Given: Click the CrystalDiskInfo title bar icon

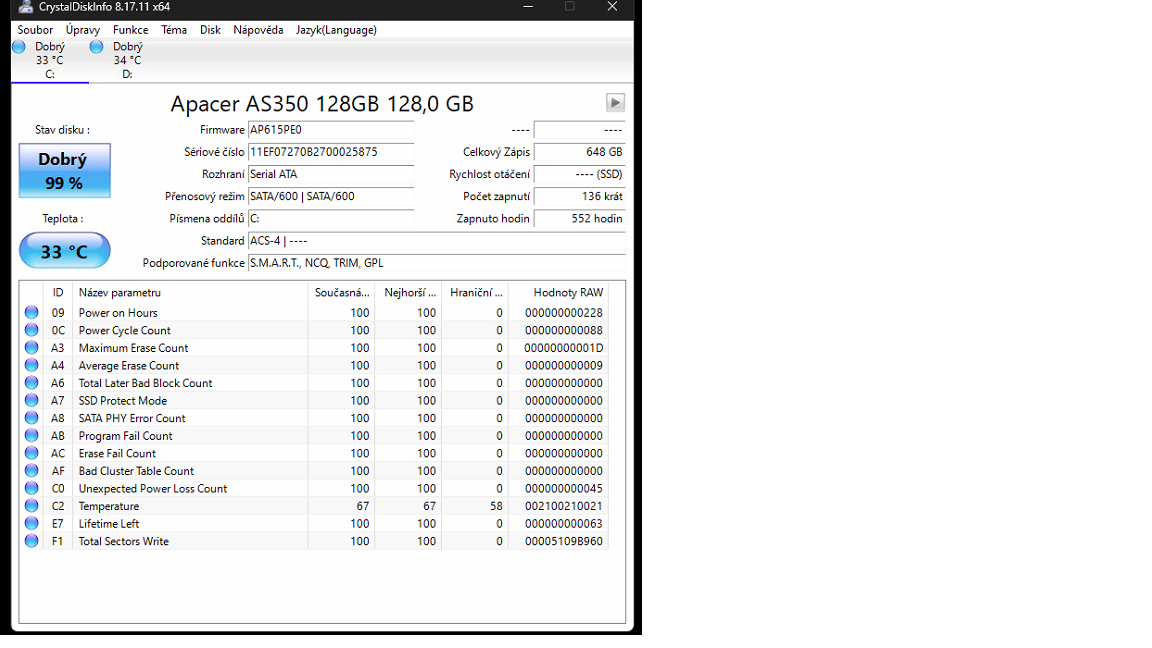Looking at the screenshot, I should (x=26, y=7).
